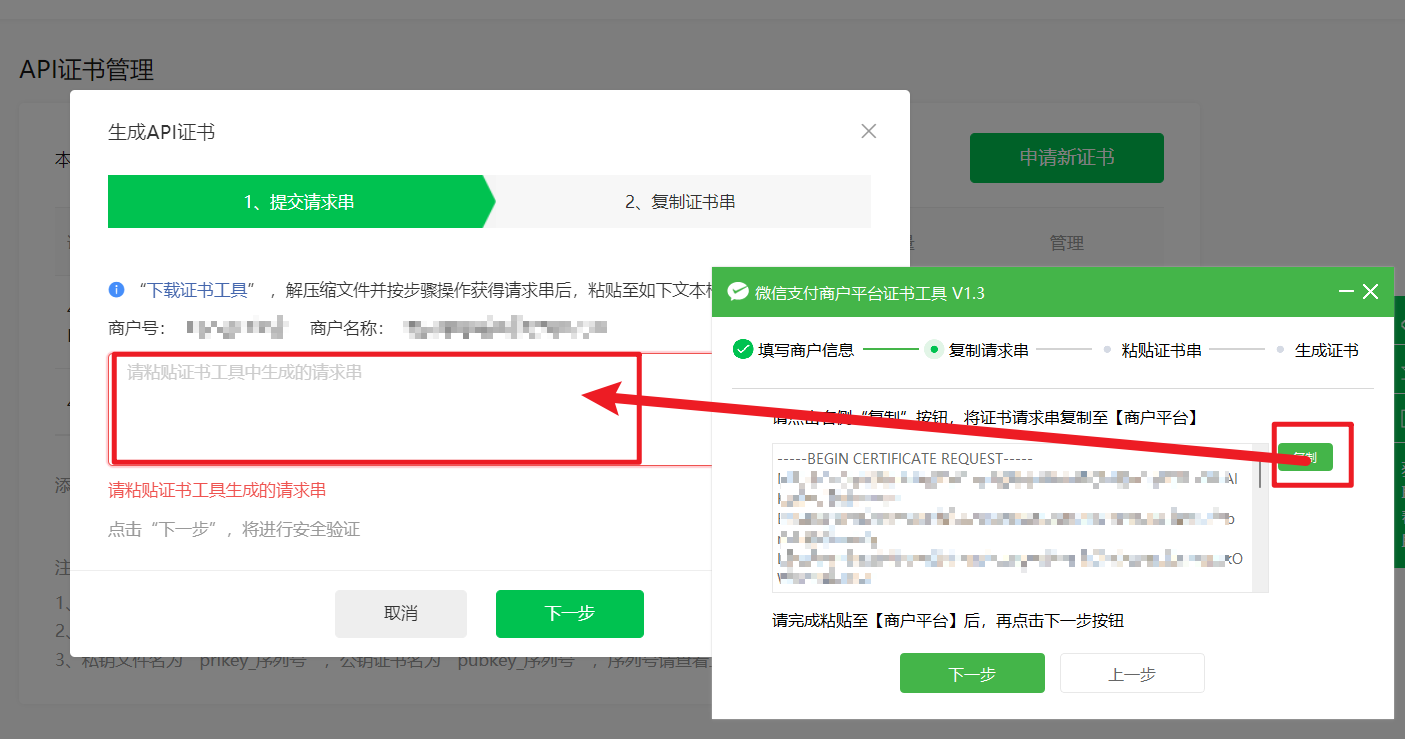
Task: Click the 生成API证书 dialog title text
Action: pyautogui.click(x=161, y=132)
